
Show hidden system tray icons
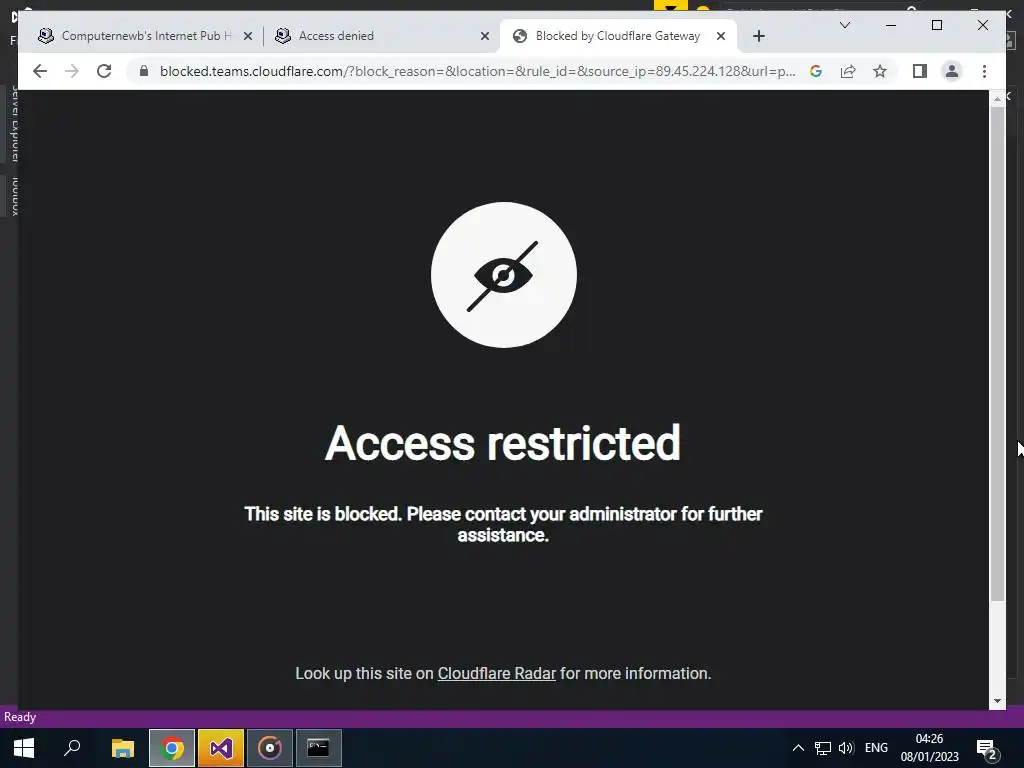pyautogui.click(x=798, y=748)
